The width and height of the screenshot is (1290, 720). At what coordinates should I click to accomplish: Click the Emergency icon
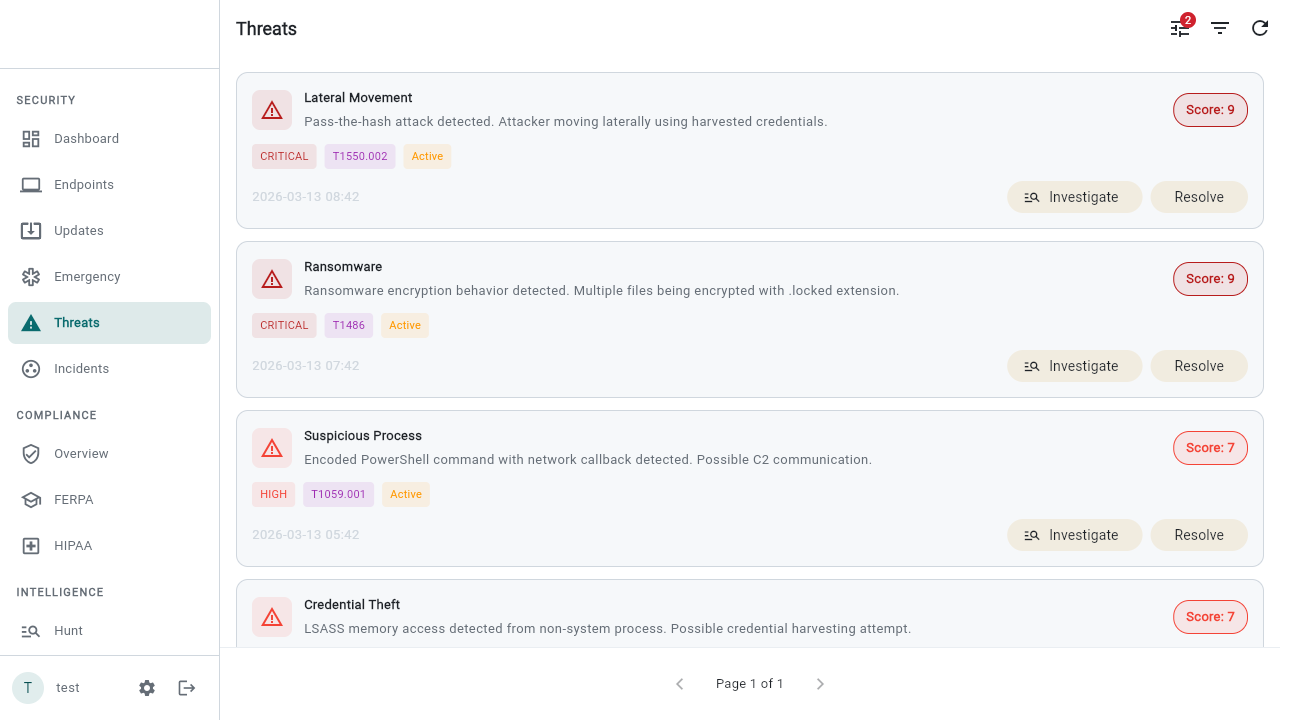point(31,276)
